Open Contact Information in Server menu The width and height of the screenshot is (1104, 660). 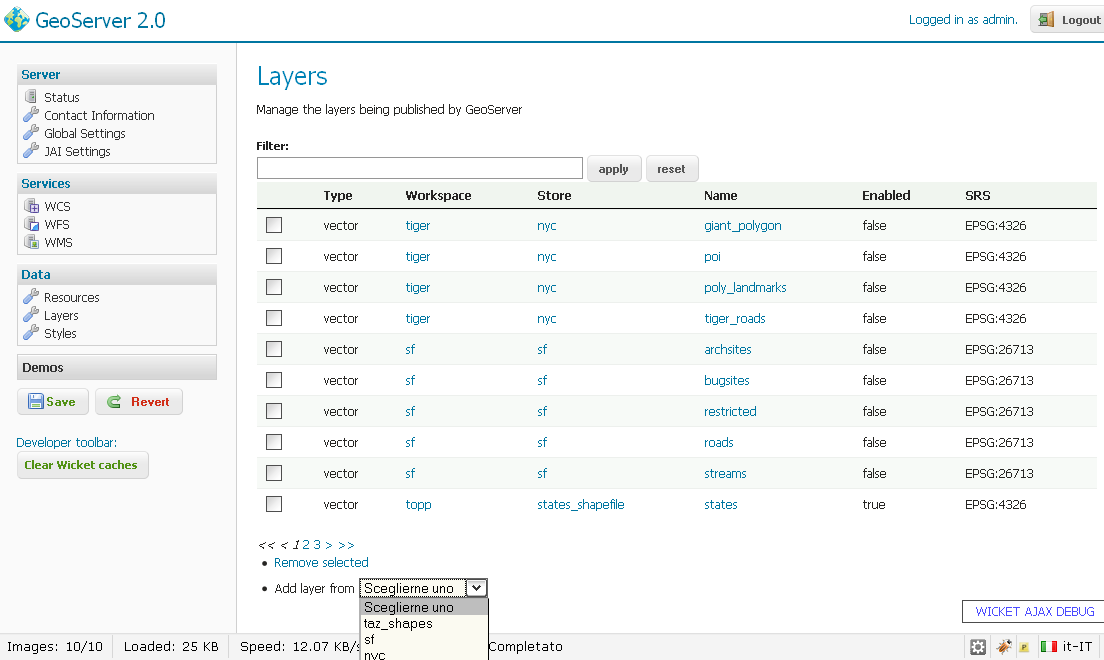click(99, 116)
